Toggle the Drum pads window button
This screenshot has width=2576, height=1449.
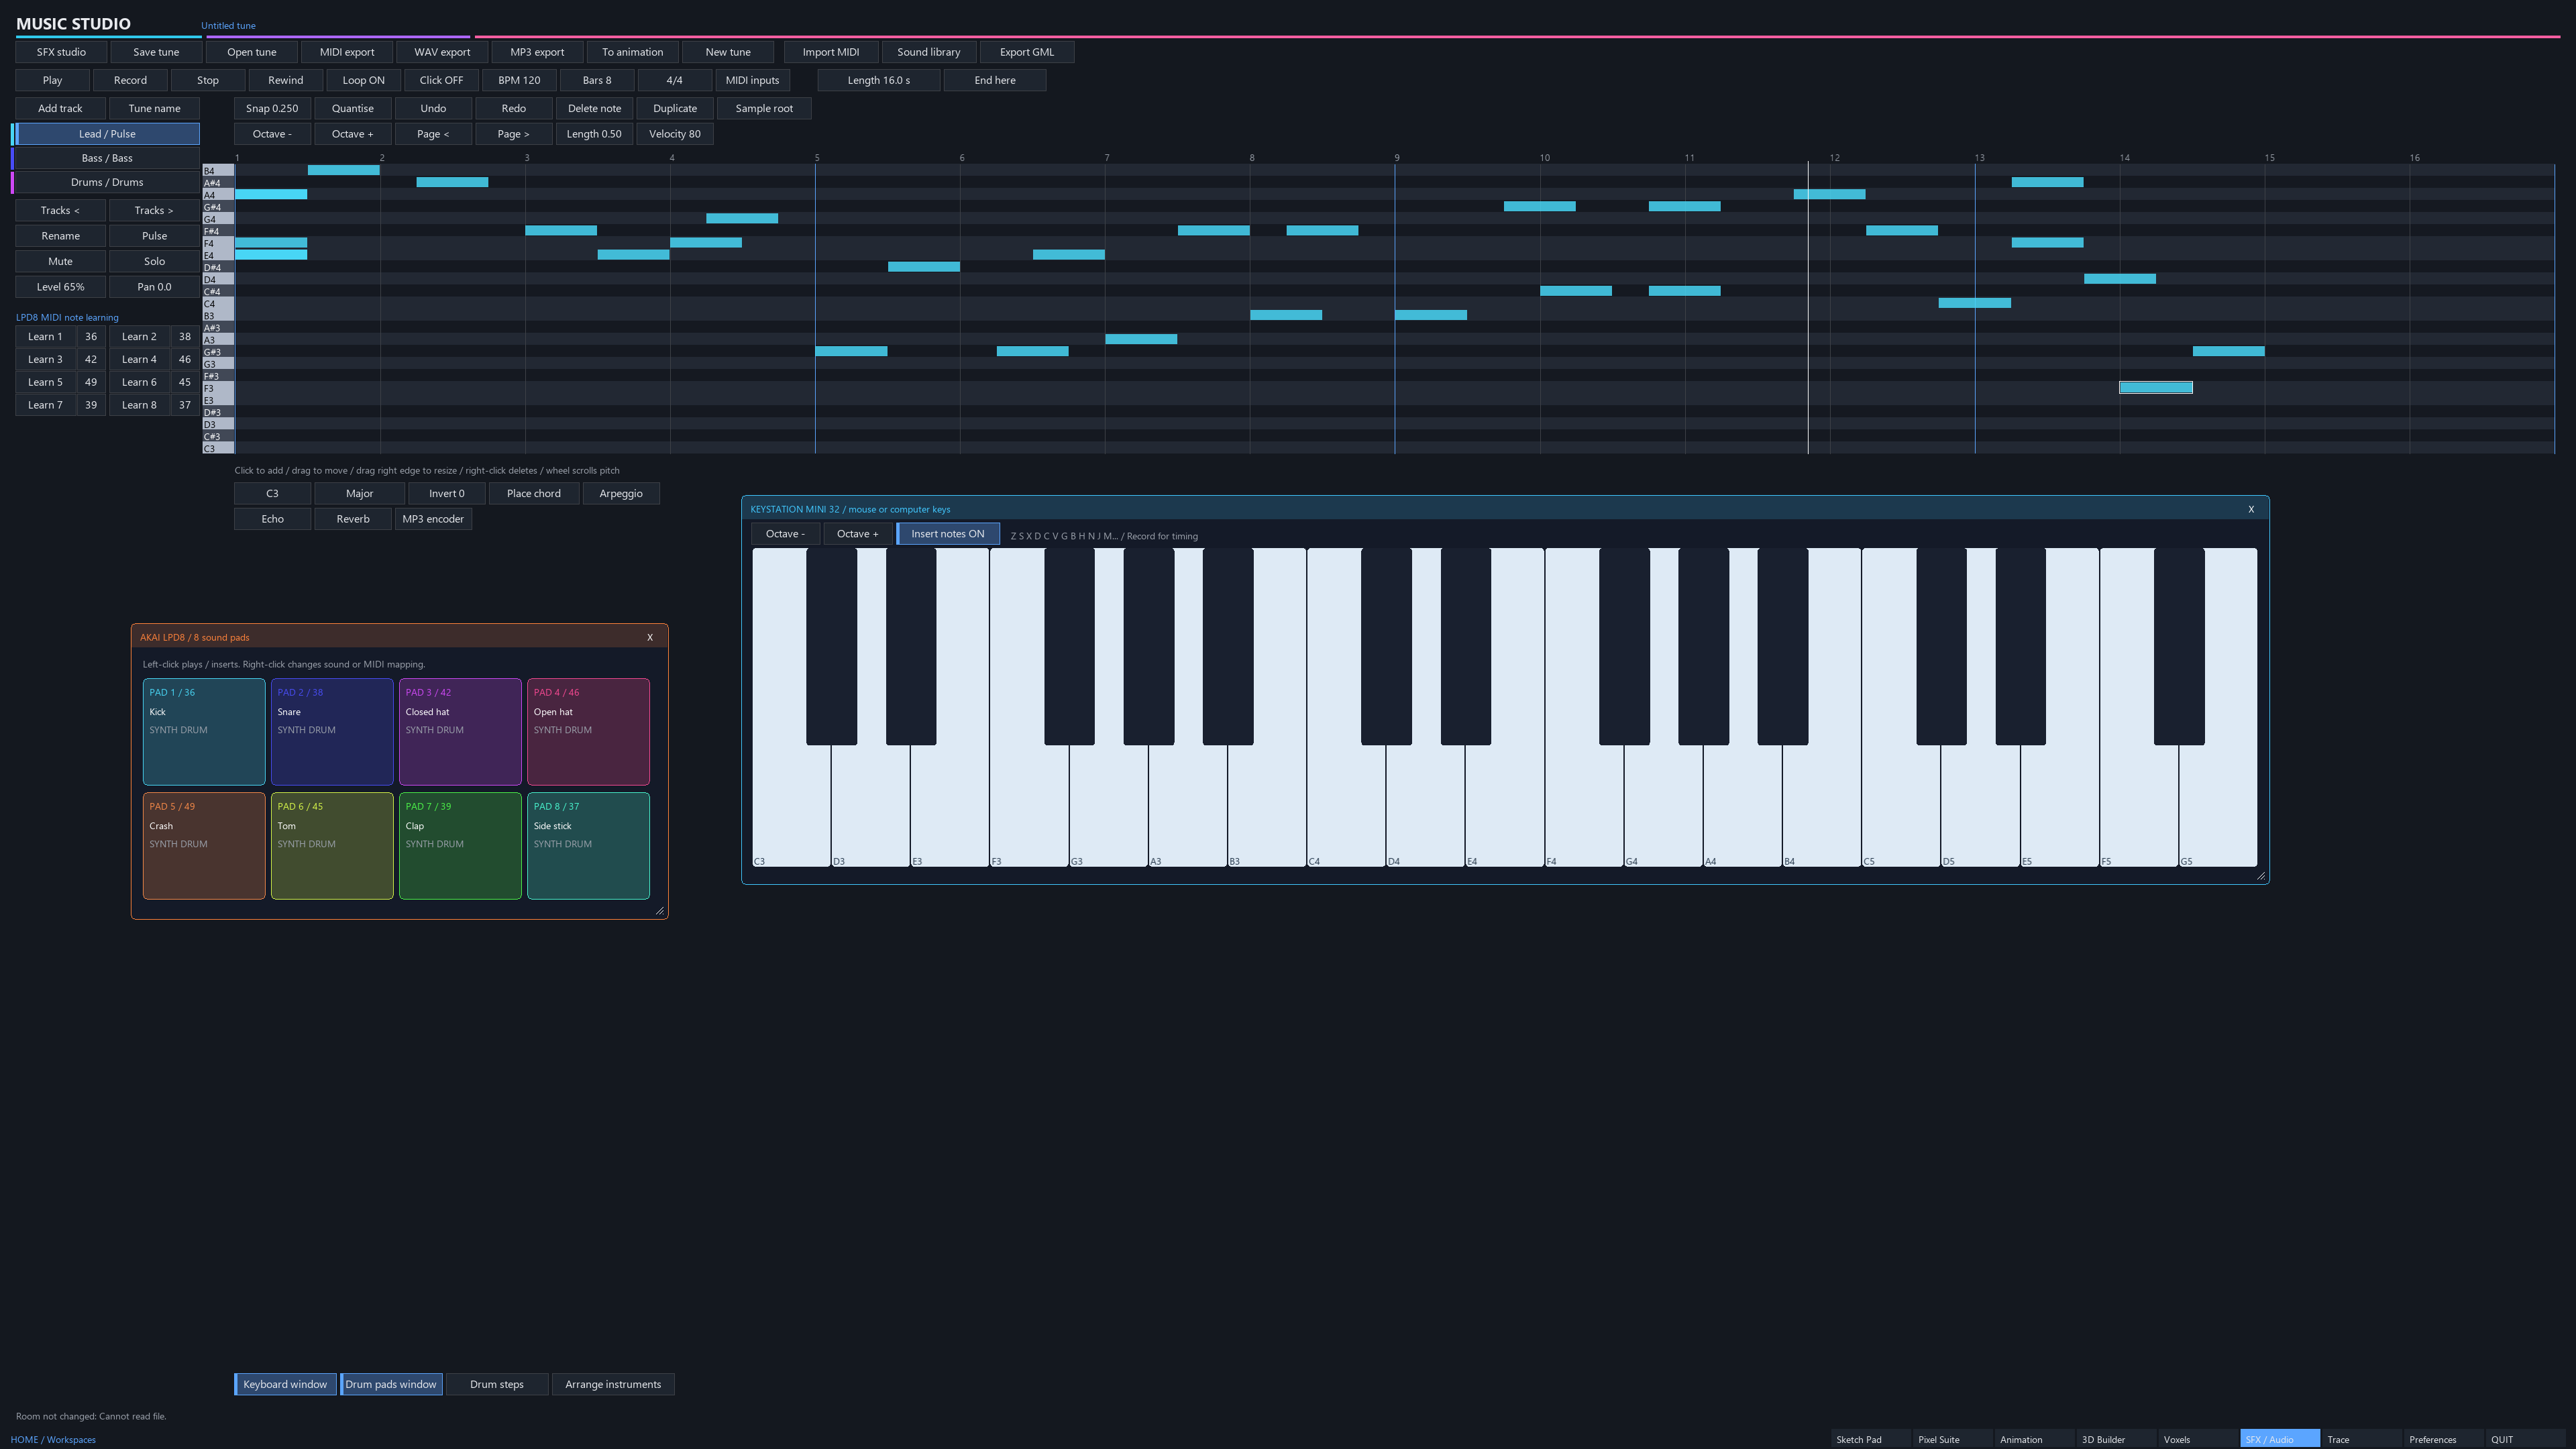click(x=391, y=1384)
